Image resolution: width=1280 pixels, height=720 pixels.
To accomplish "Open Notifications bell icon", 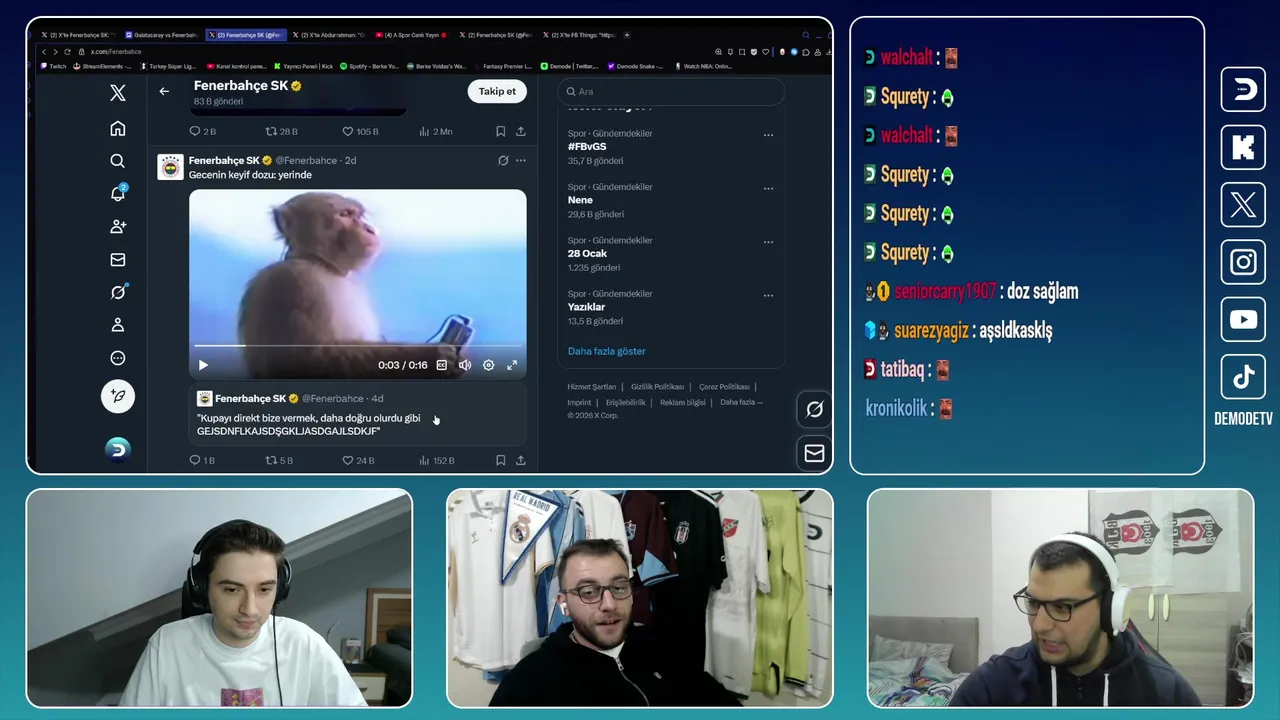I will click(x=118, y=194).
